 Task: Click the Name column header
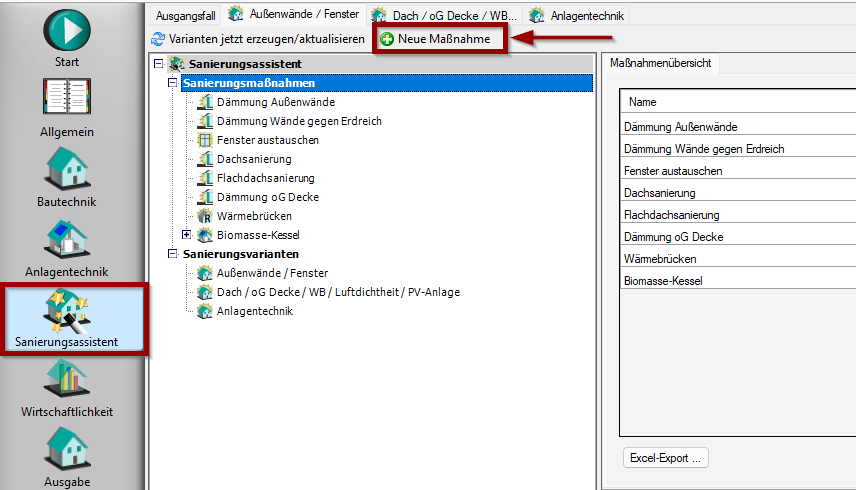coord(643,102)
